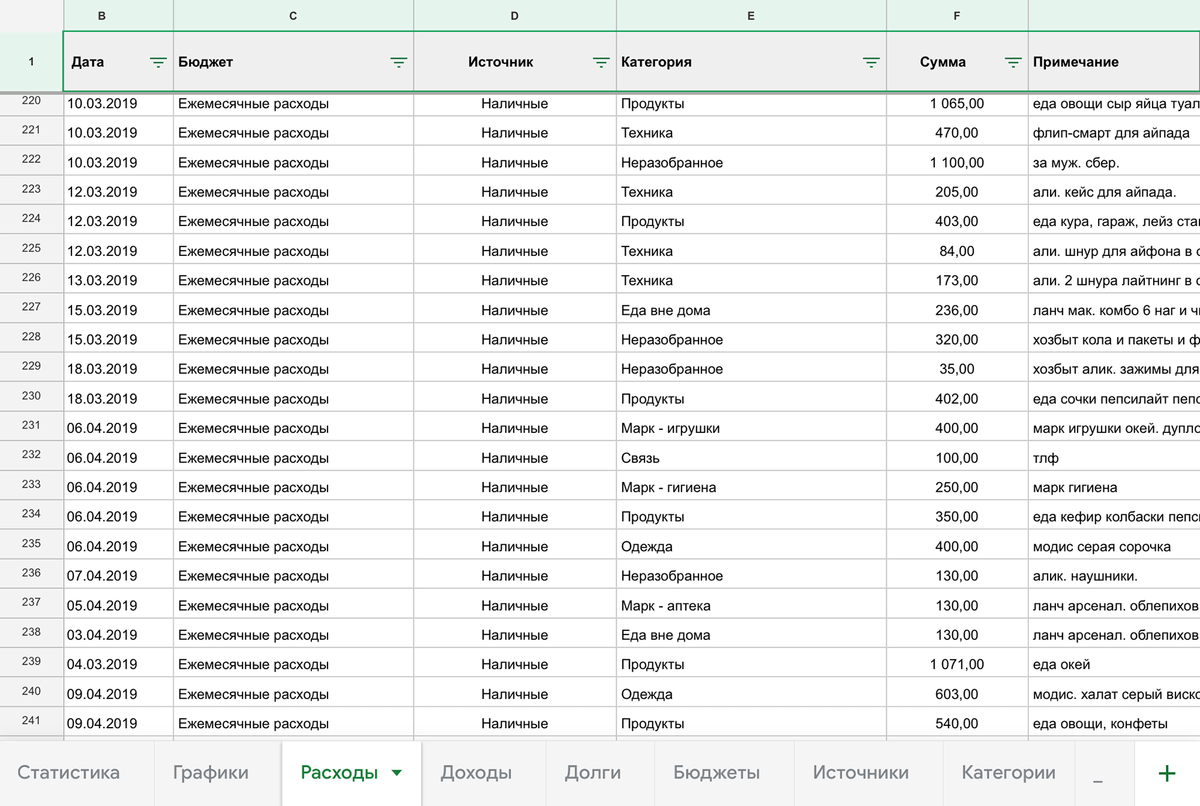Select row 230 header
1200x806 pixels.
(31, 397)
